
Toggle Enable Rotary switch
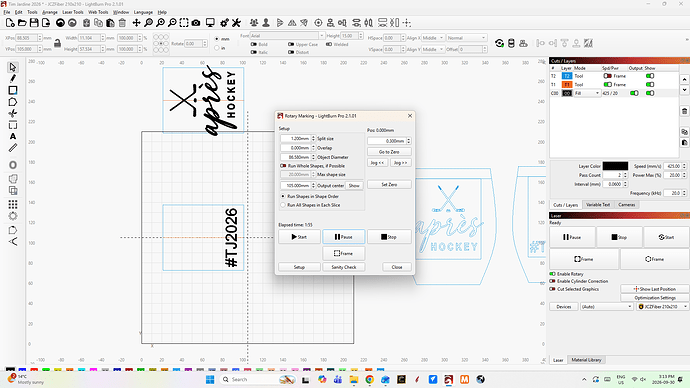coord(552,274)
